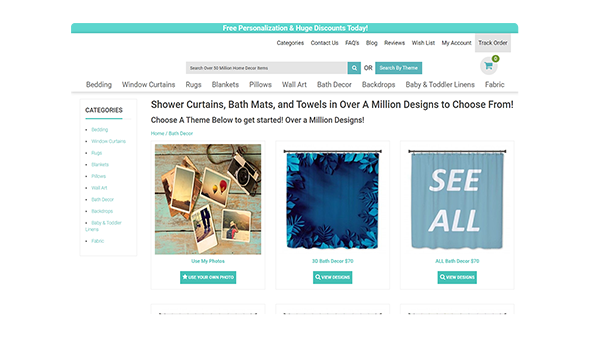Click the magnifier search button

[354, 68]
